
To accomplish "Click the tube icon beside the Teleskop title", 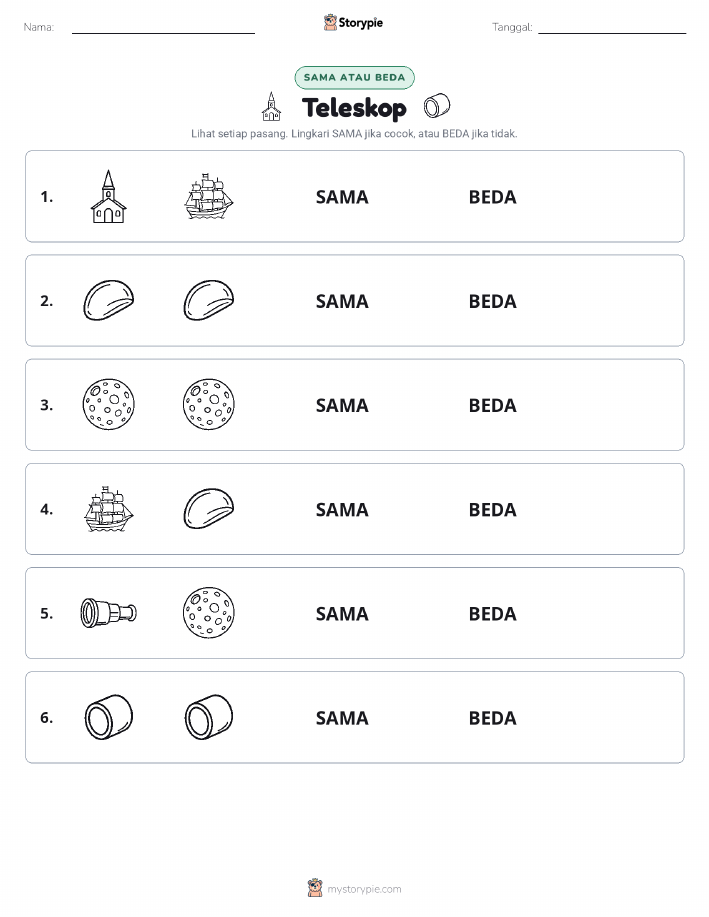I will point(437,106).
